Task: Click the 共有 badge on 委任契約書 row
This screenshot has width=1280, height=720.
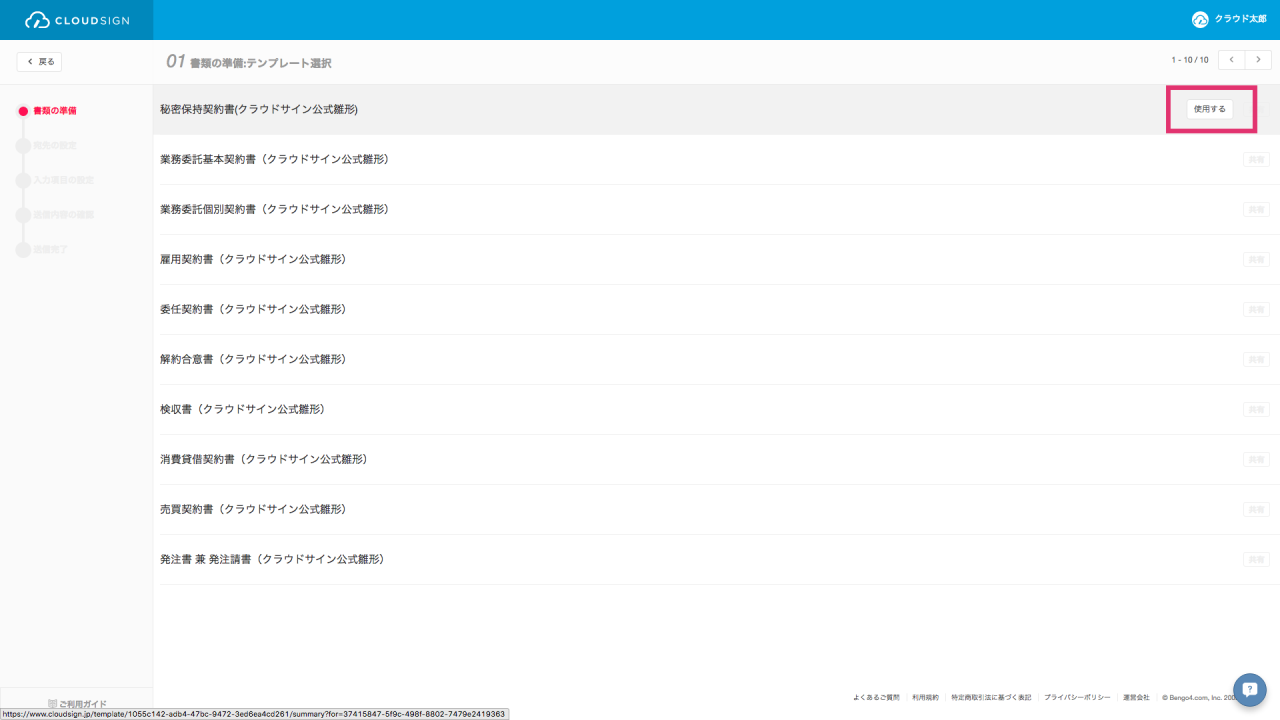Action: click(1256, 309)
